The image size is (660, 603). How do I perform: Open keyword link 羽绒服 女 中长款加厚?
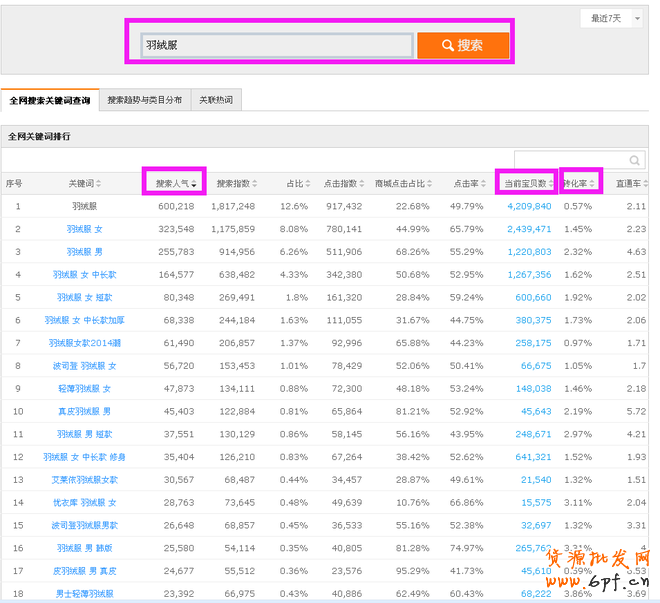(x=85, y=320)
